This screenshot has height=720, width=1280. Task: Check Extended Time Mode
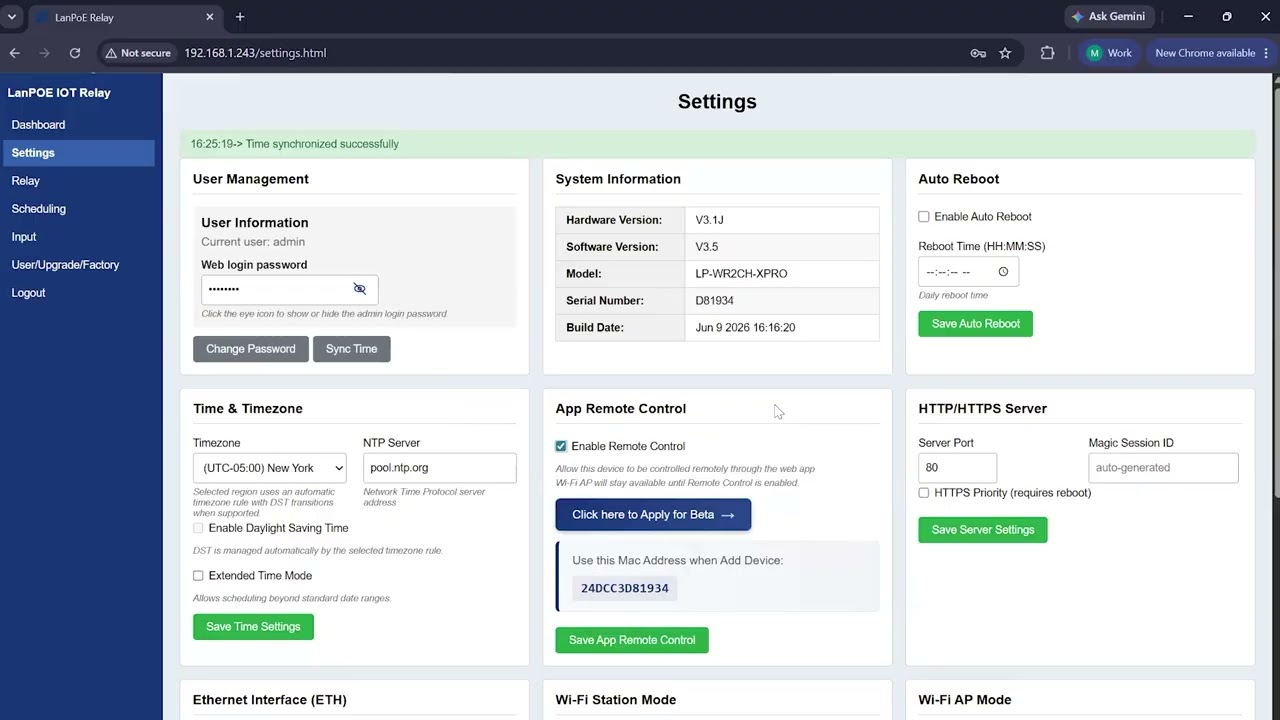(198, 576)
